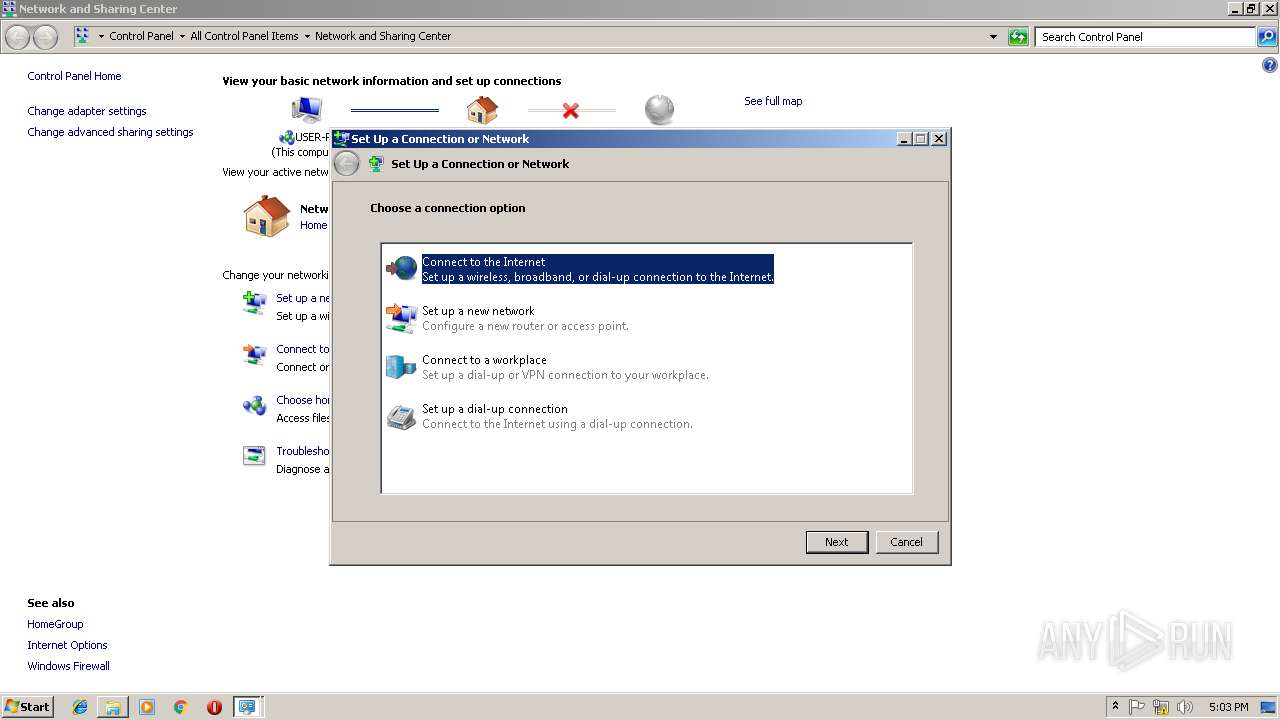Click the Set up a new connection icon
Screen dimensions: 1280x720
click(254, 302)
